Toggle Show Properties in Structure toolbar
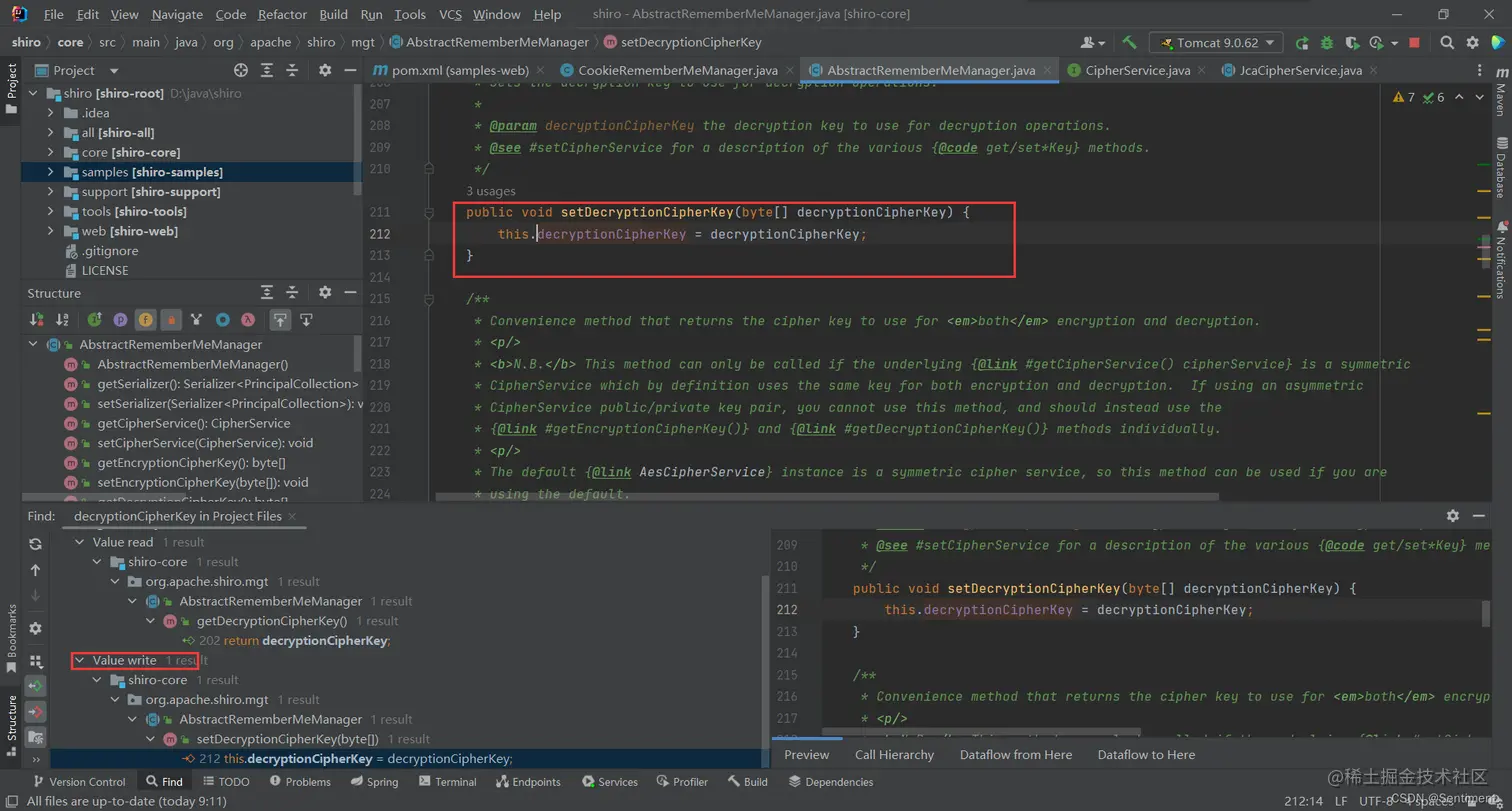 coord(120,320)
